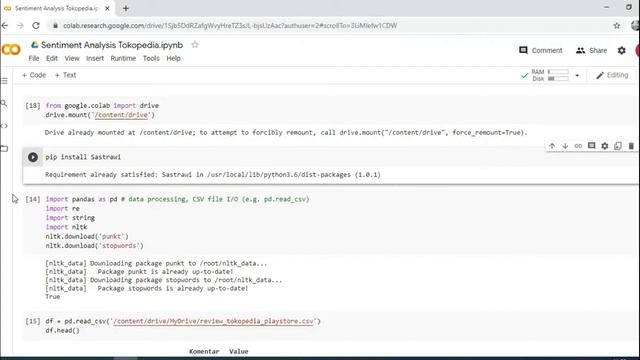Screen dimensions: 640x360
Task: Add a comment to the selected cell
Action: 591,146
